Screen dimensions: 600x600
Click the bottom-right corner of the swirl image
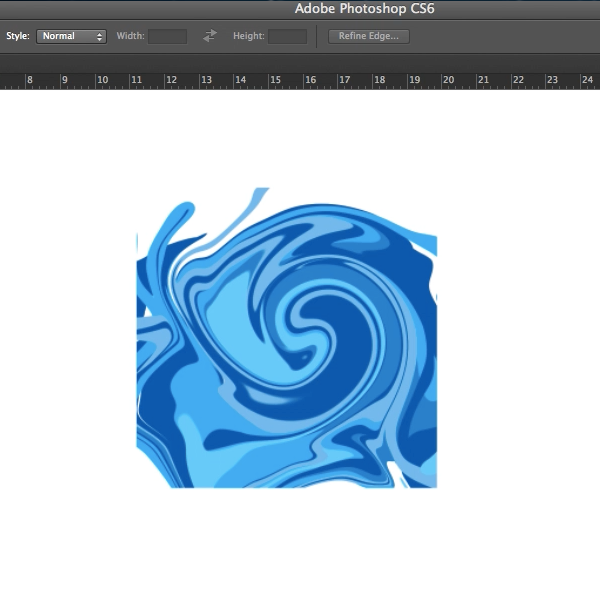point(435,486)
